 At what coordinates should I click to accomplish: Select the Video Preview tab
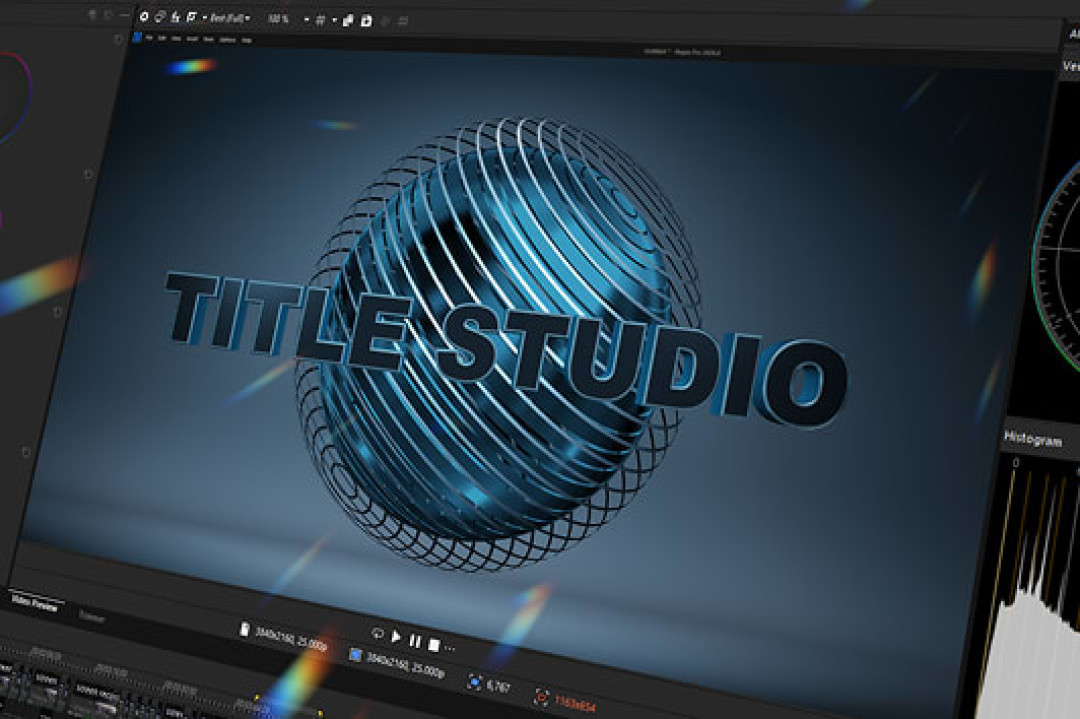36,601
